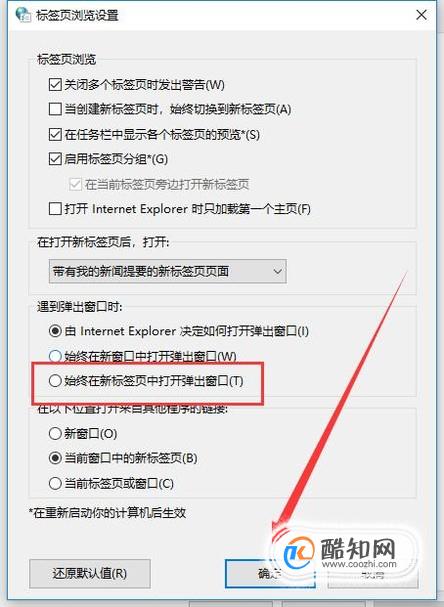Click the dropdown arrow of new tab page combo
Screen dimensions: 444x607
[x=277, y=271]
